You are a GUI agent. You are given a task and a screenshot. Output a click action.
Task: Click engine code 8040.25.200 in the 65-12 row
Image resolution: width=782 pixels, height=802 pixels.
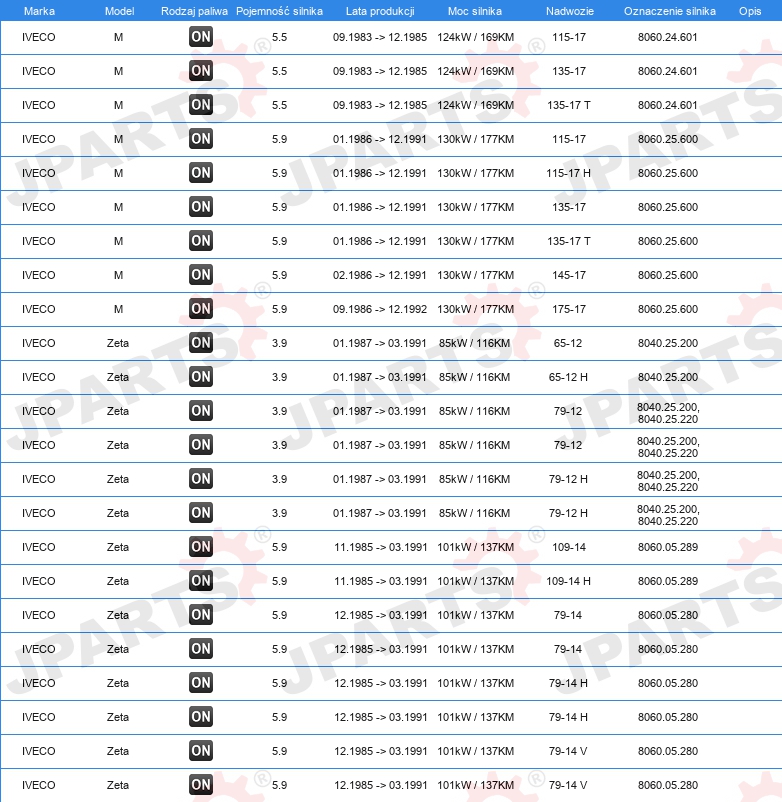click(667, 343)
